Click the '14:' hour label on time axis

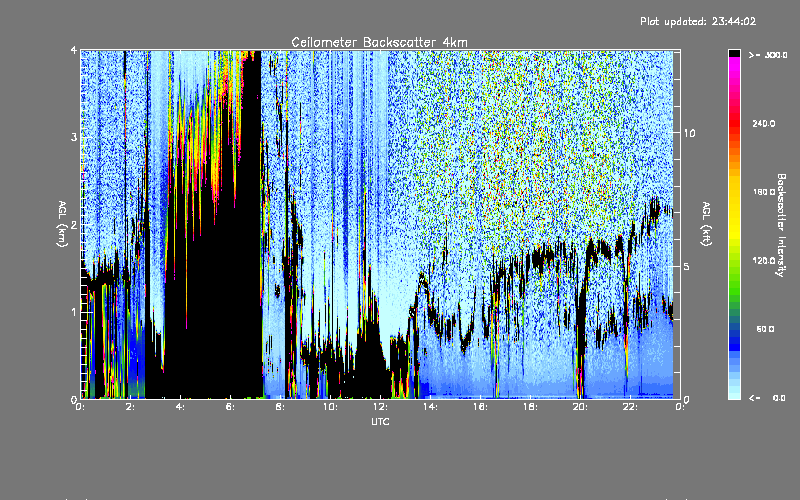click(x=430, y=407)
